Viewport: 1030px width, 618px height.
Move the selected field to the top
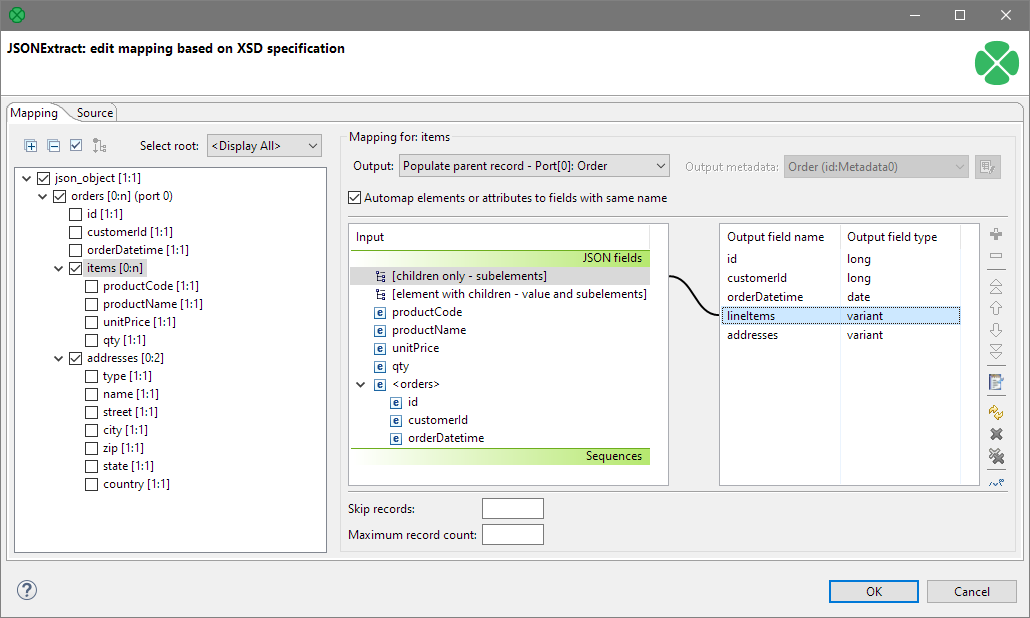pyautogui.click(x=996, y=286)
